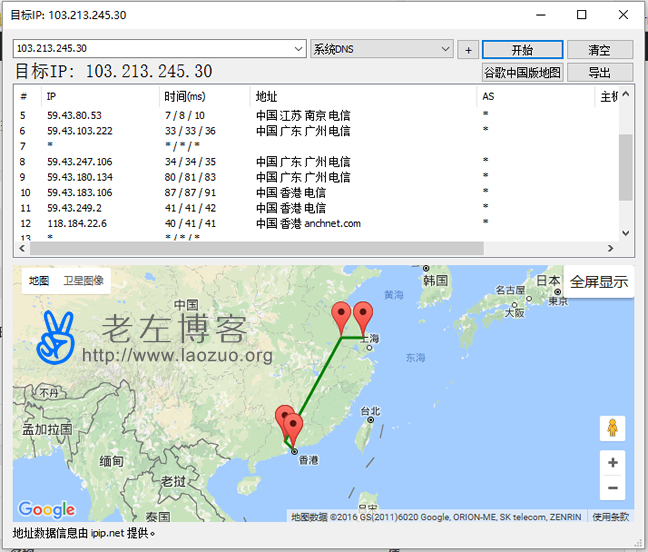Zoom out the map with minus button

612,488
